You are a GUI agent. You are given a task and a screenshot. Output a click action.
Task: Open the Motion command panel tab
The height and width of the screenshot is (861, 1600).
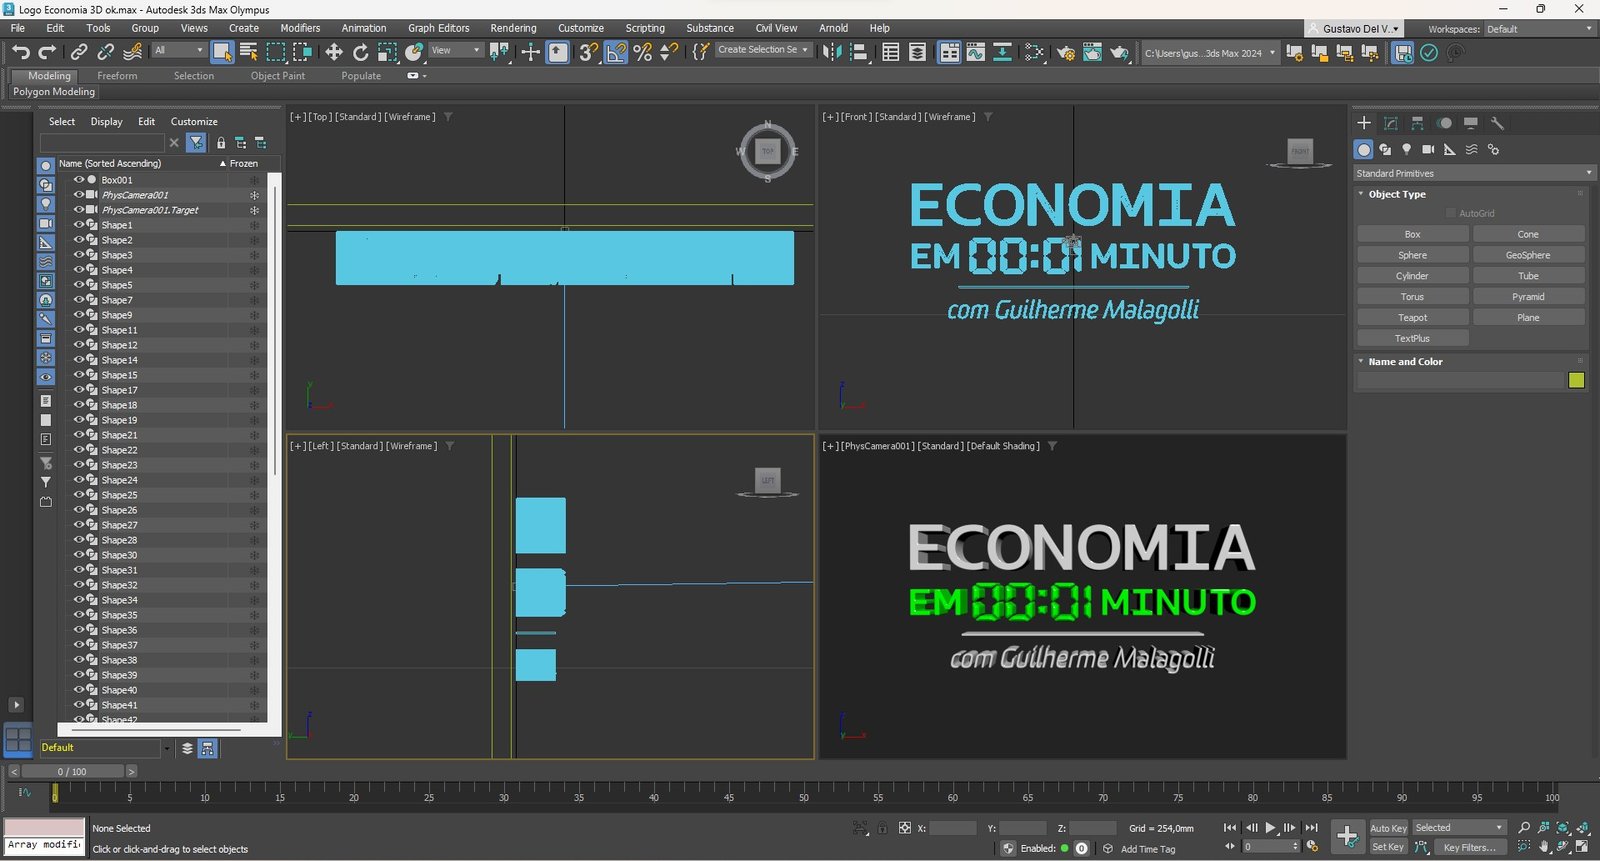(1444, 123)
